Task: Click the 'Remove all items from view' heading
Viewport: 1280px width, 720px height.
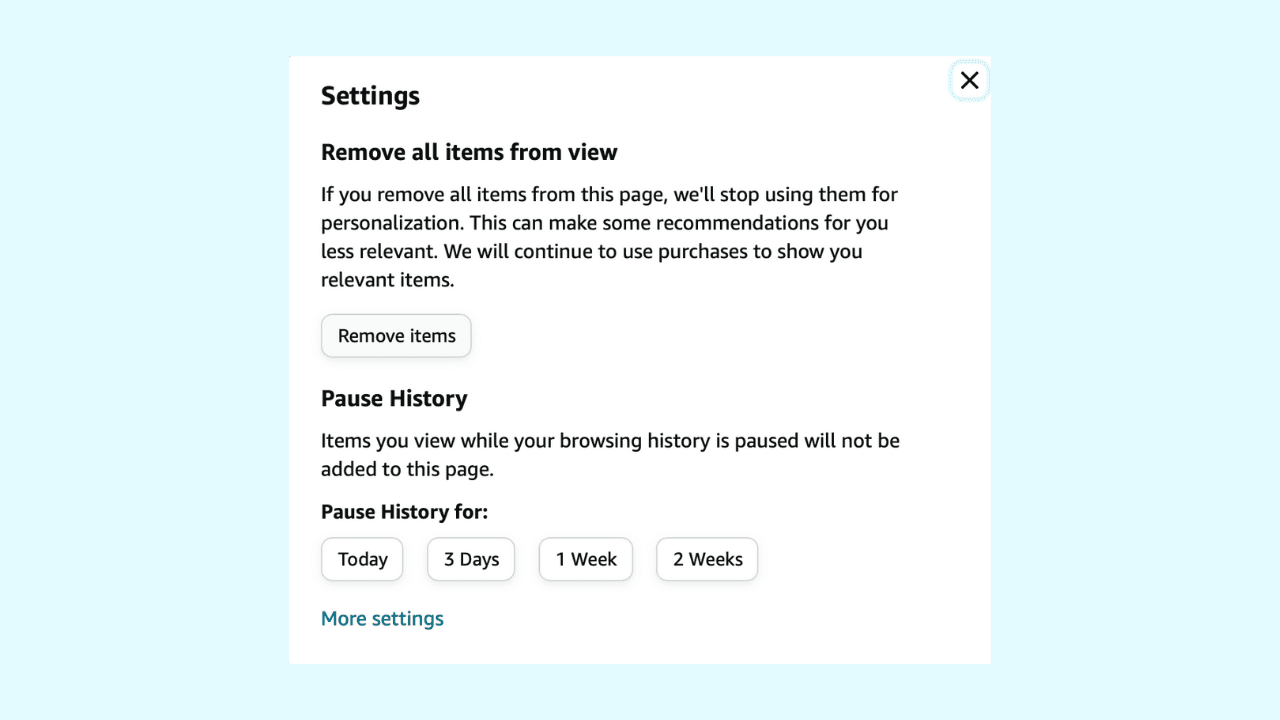Action: click(469, 152)
